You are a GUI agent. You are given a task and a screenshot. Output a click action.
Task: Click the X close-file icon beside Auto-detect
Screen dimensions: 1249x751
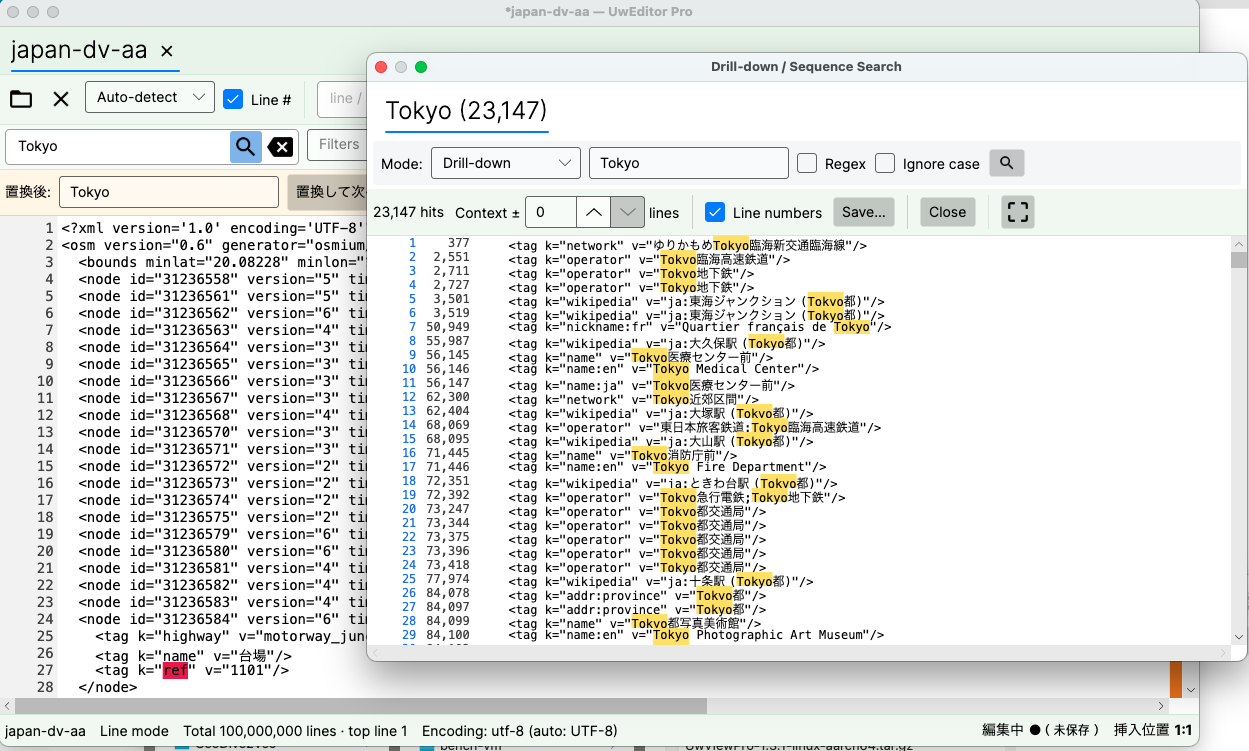[x=61, y=98]
